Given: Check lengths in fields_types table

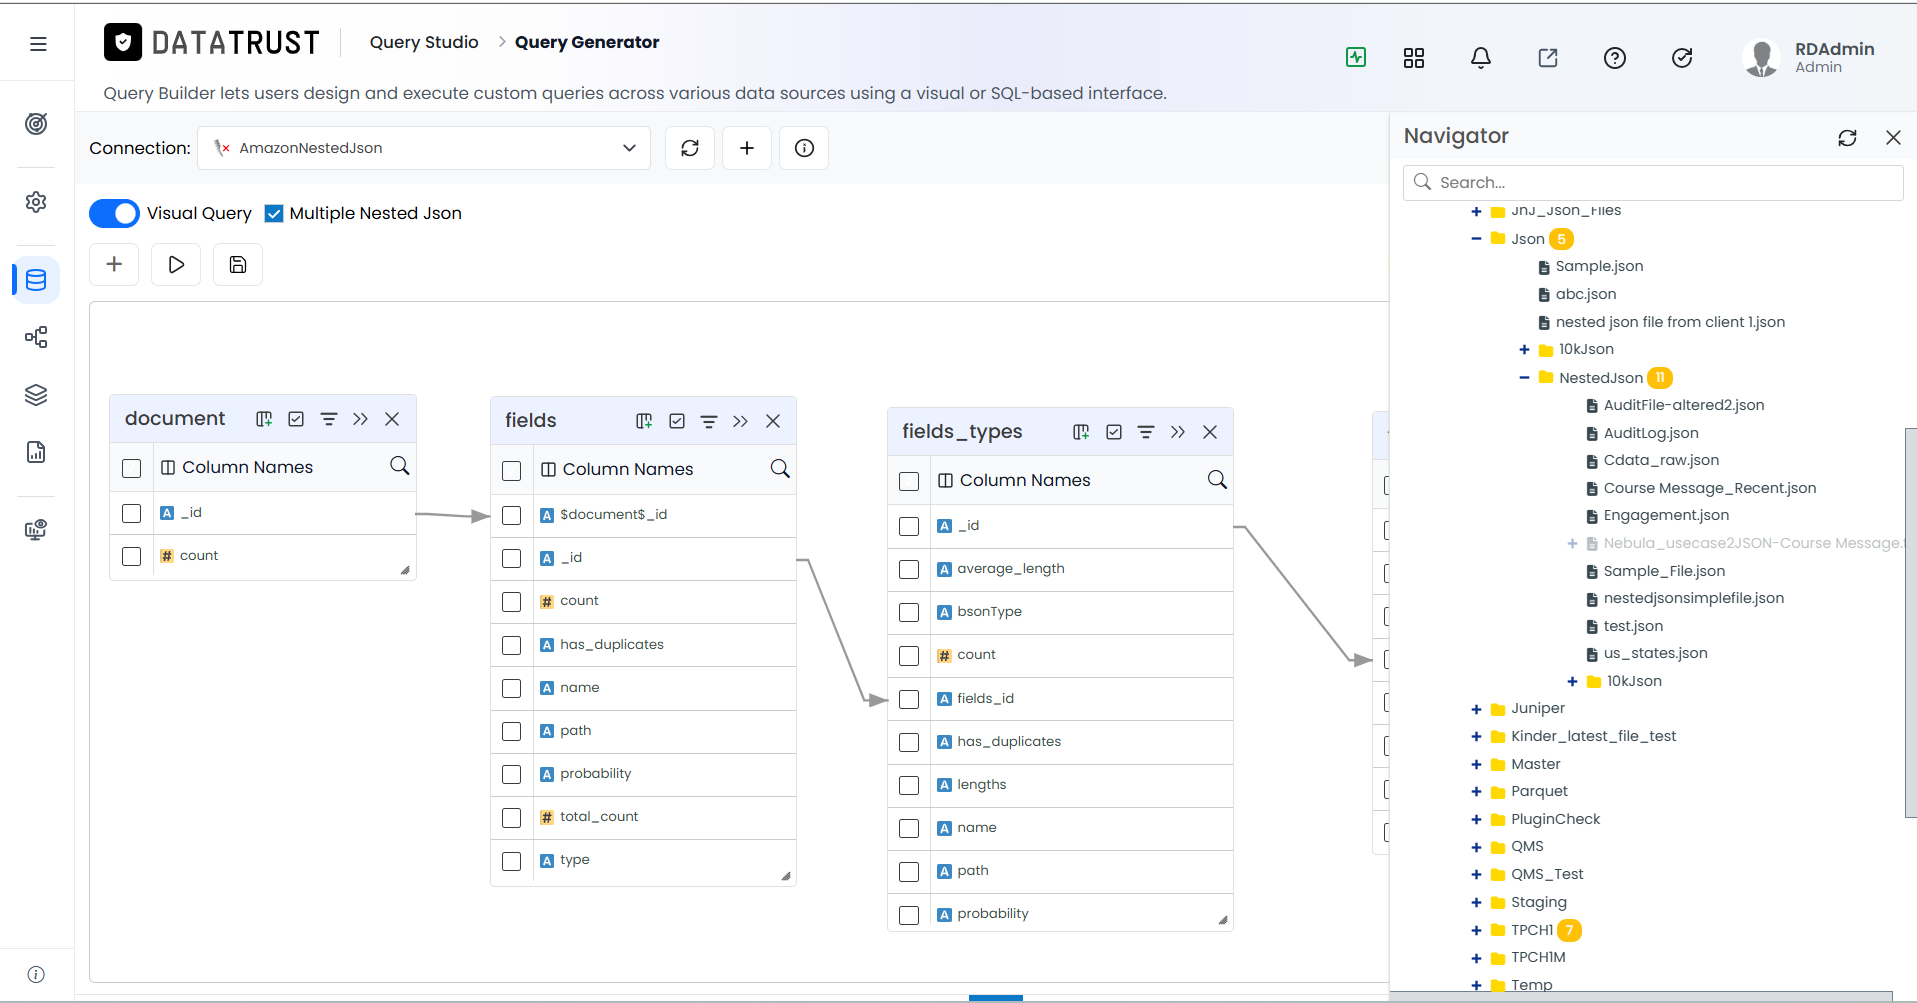Looking at the screenshot, I should point(909,785).
